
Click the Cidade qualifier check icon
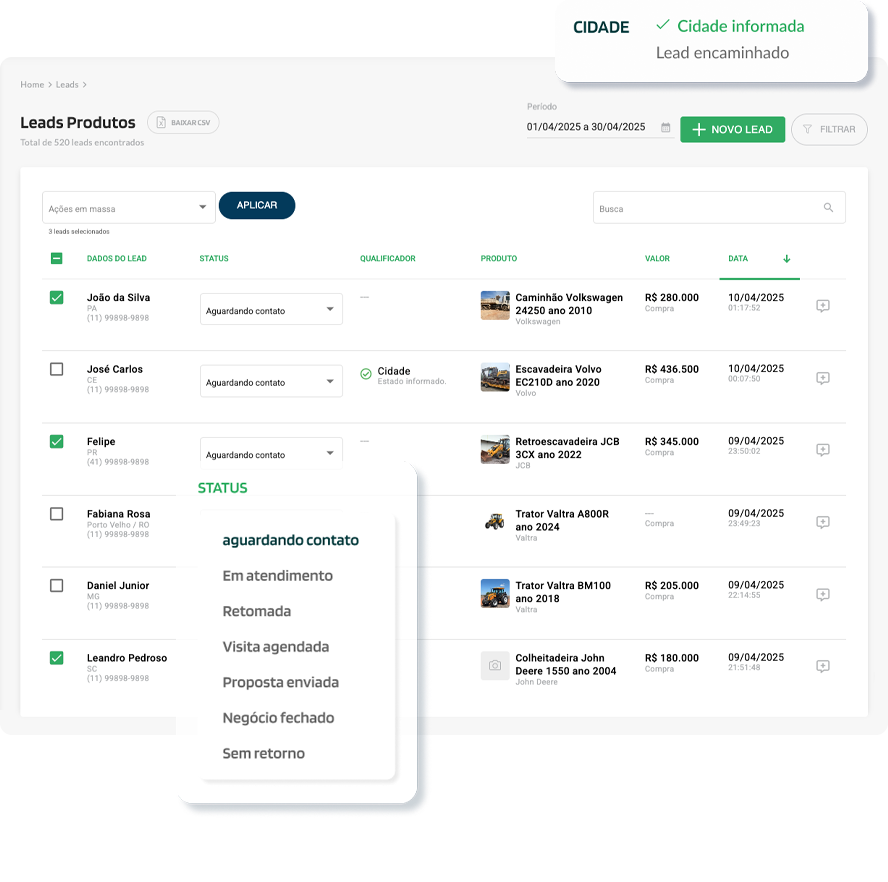coord(366,374)
